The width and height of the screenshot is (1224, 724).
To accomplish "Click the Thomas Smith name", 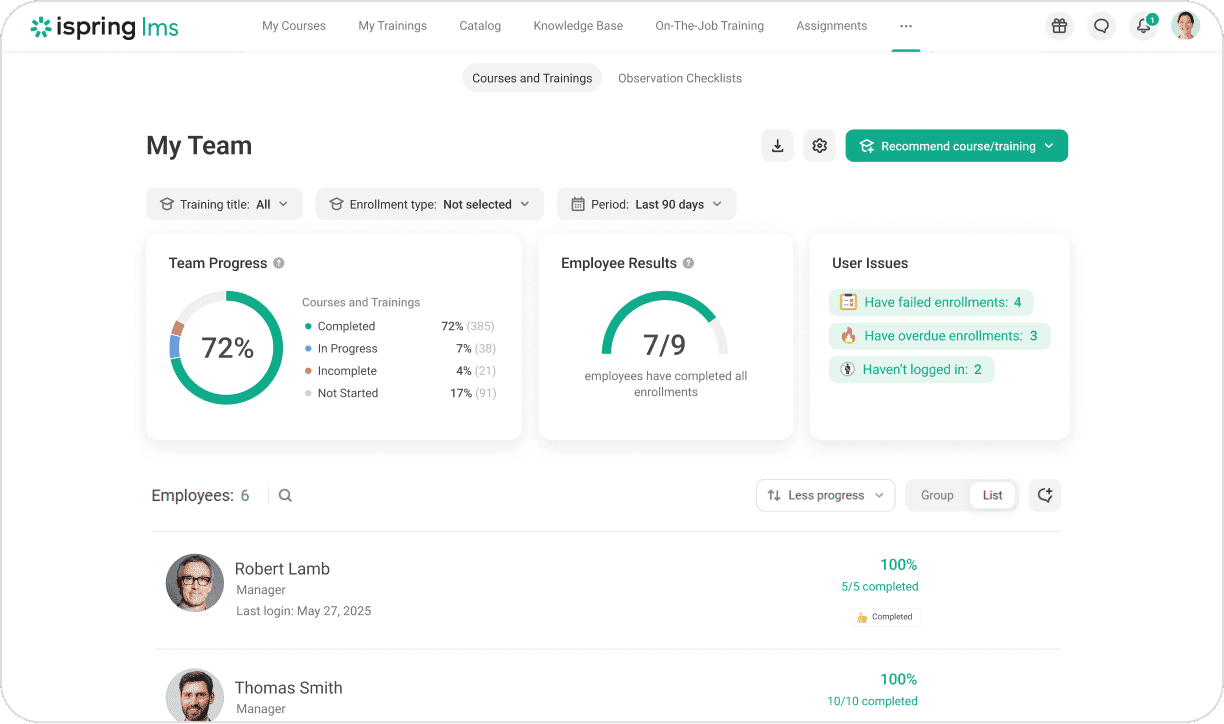I will pos(289,688).
